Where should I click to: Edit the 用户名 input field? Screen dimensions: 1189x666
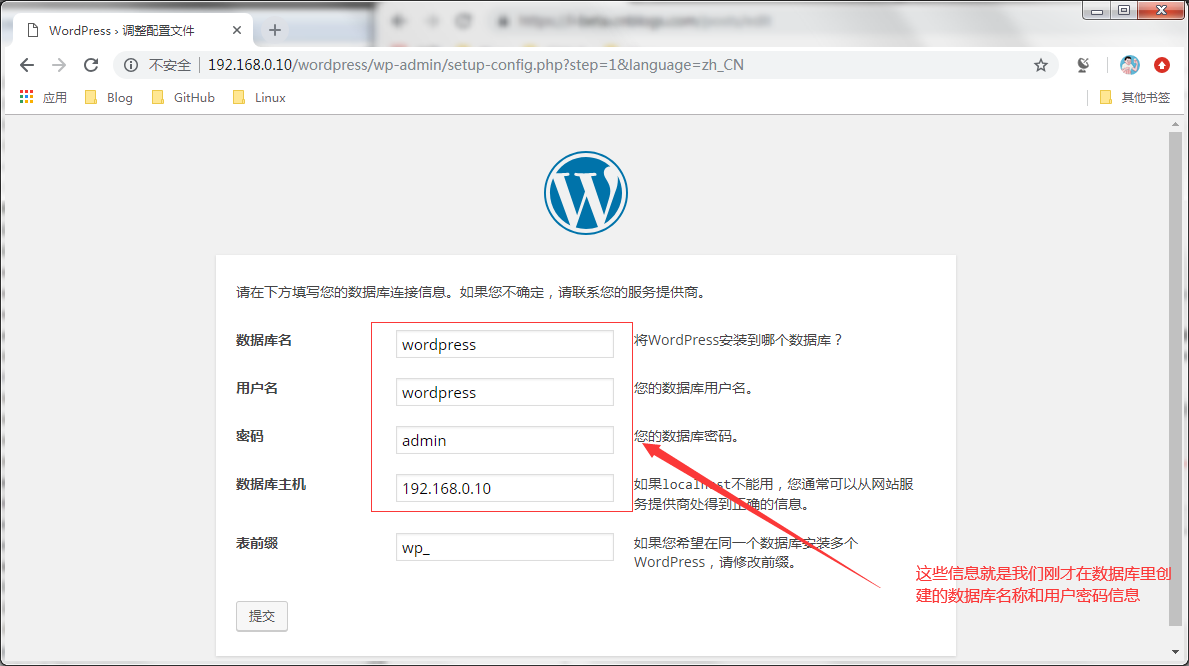(x=504, y=392)
